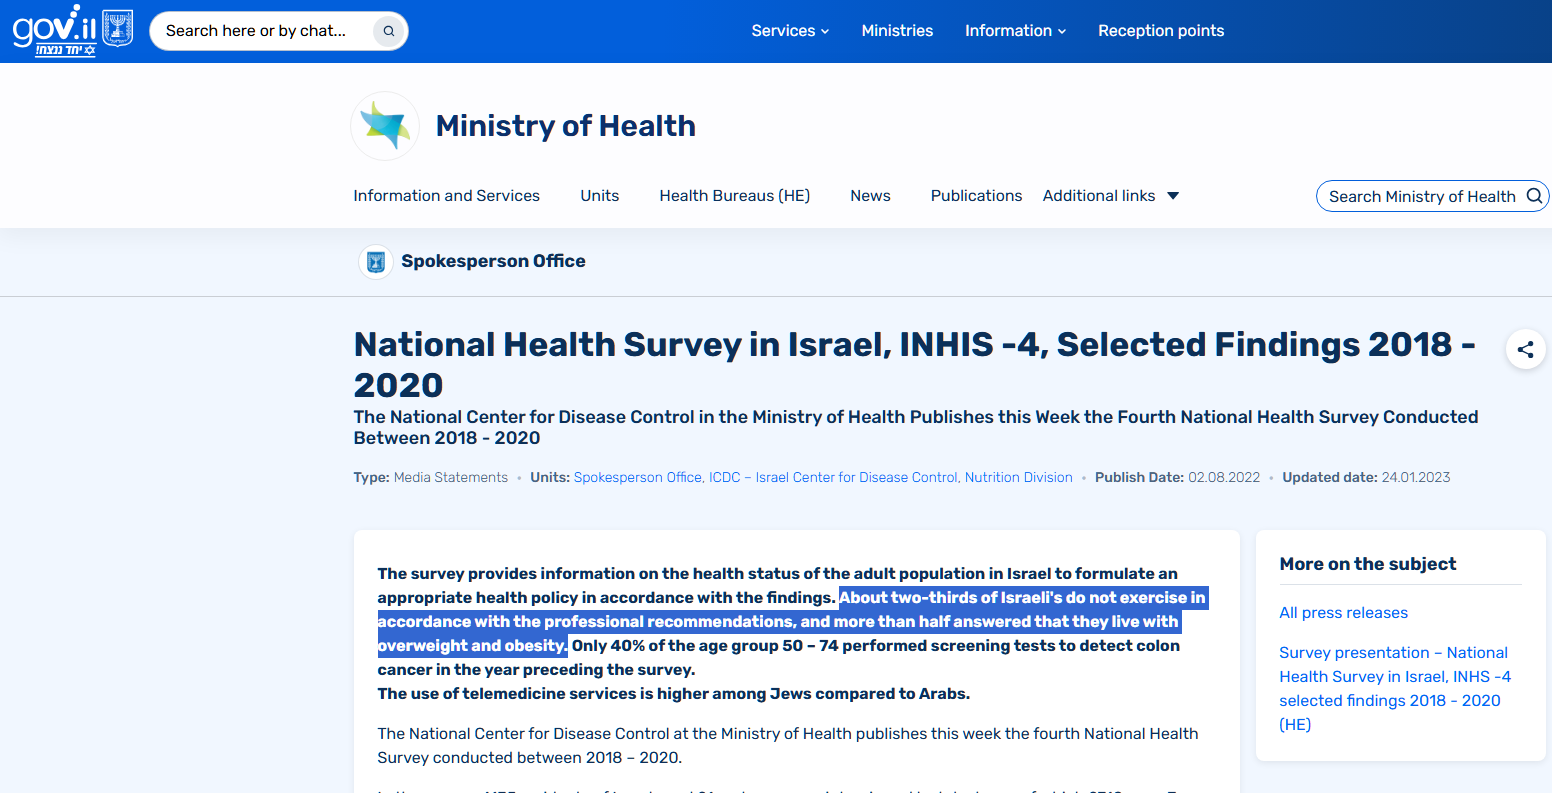
Task: Open the gov.il home logo
Action: 72,30
